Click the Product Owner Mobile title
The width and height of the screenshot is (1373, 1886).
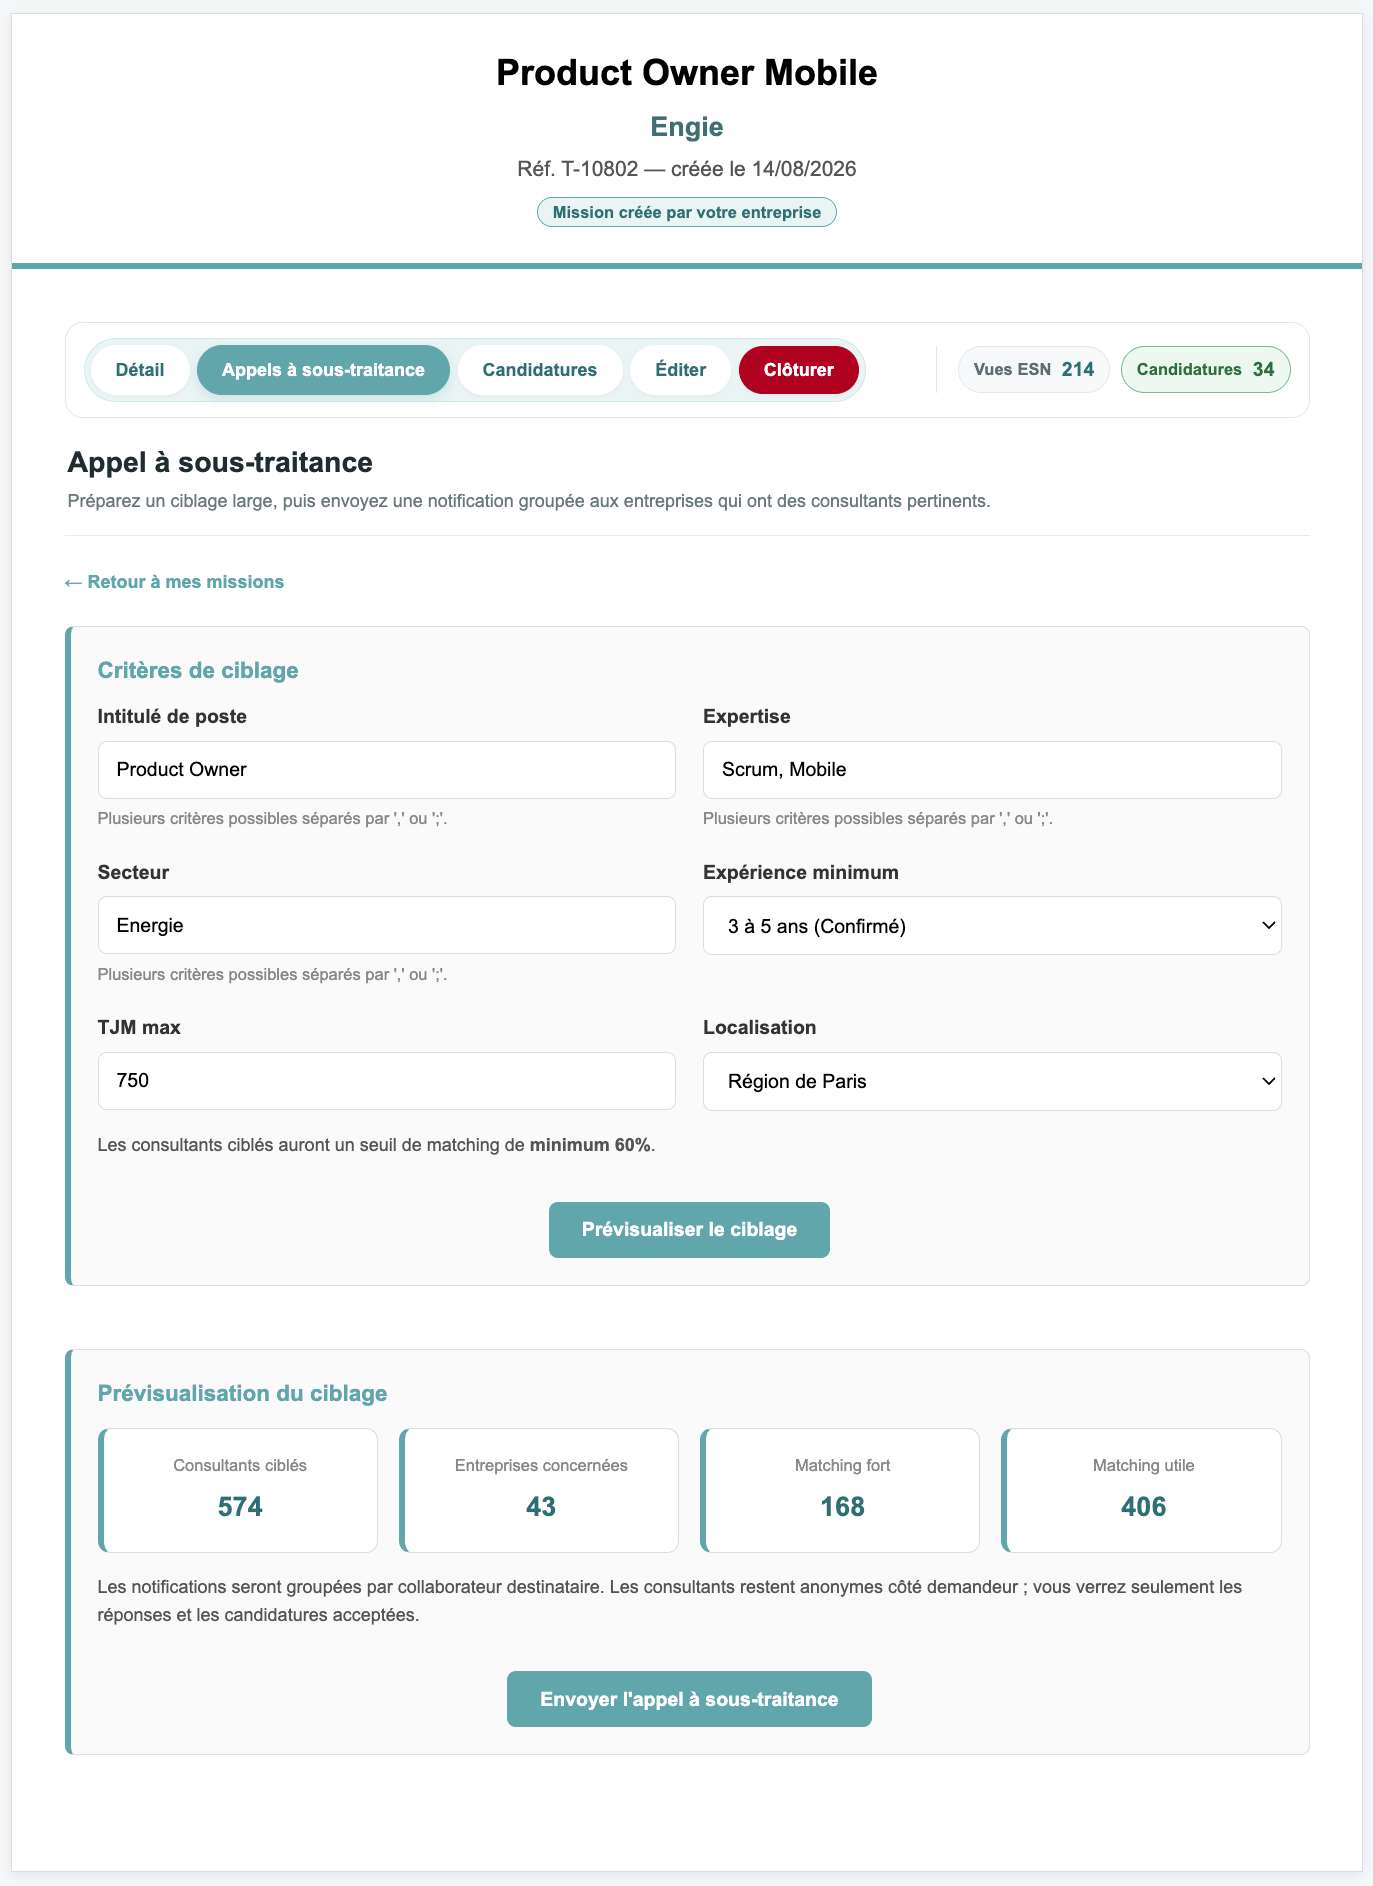[687, 73]
